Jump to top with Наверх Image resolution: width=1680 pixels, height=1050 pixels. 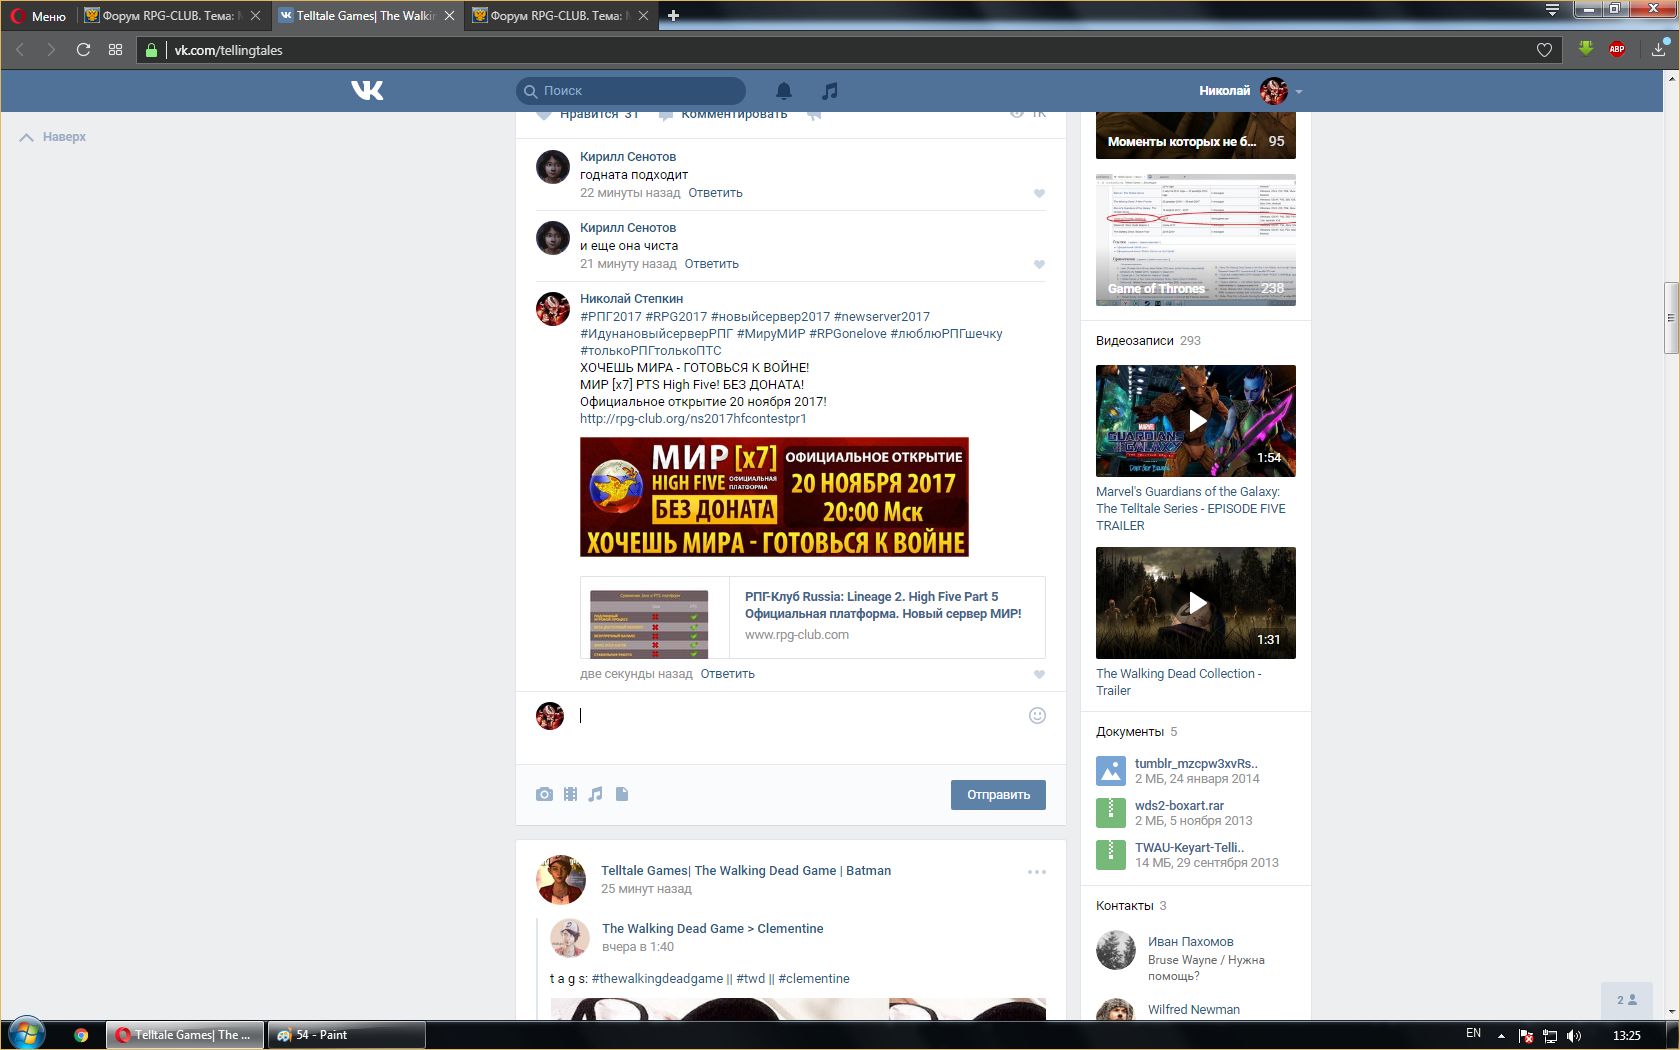point(53,137)
